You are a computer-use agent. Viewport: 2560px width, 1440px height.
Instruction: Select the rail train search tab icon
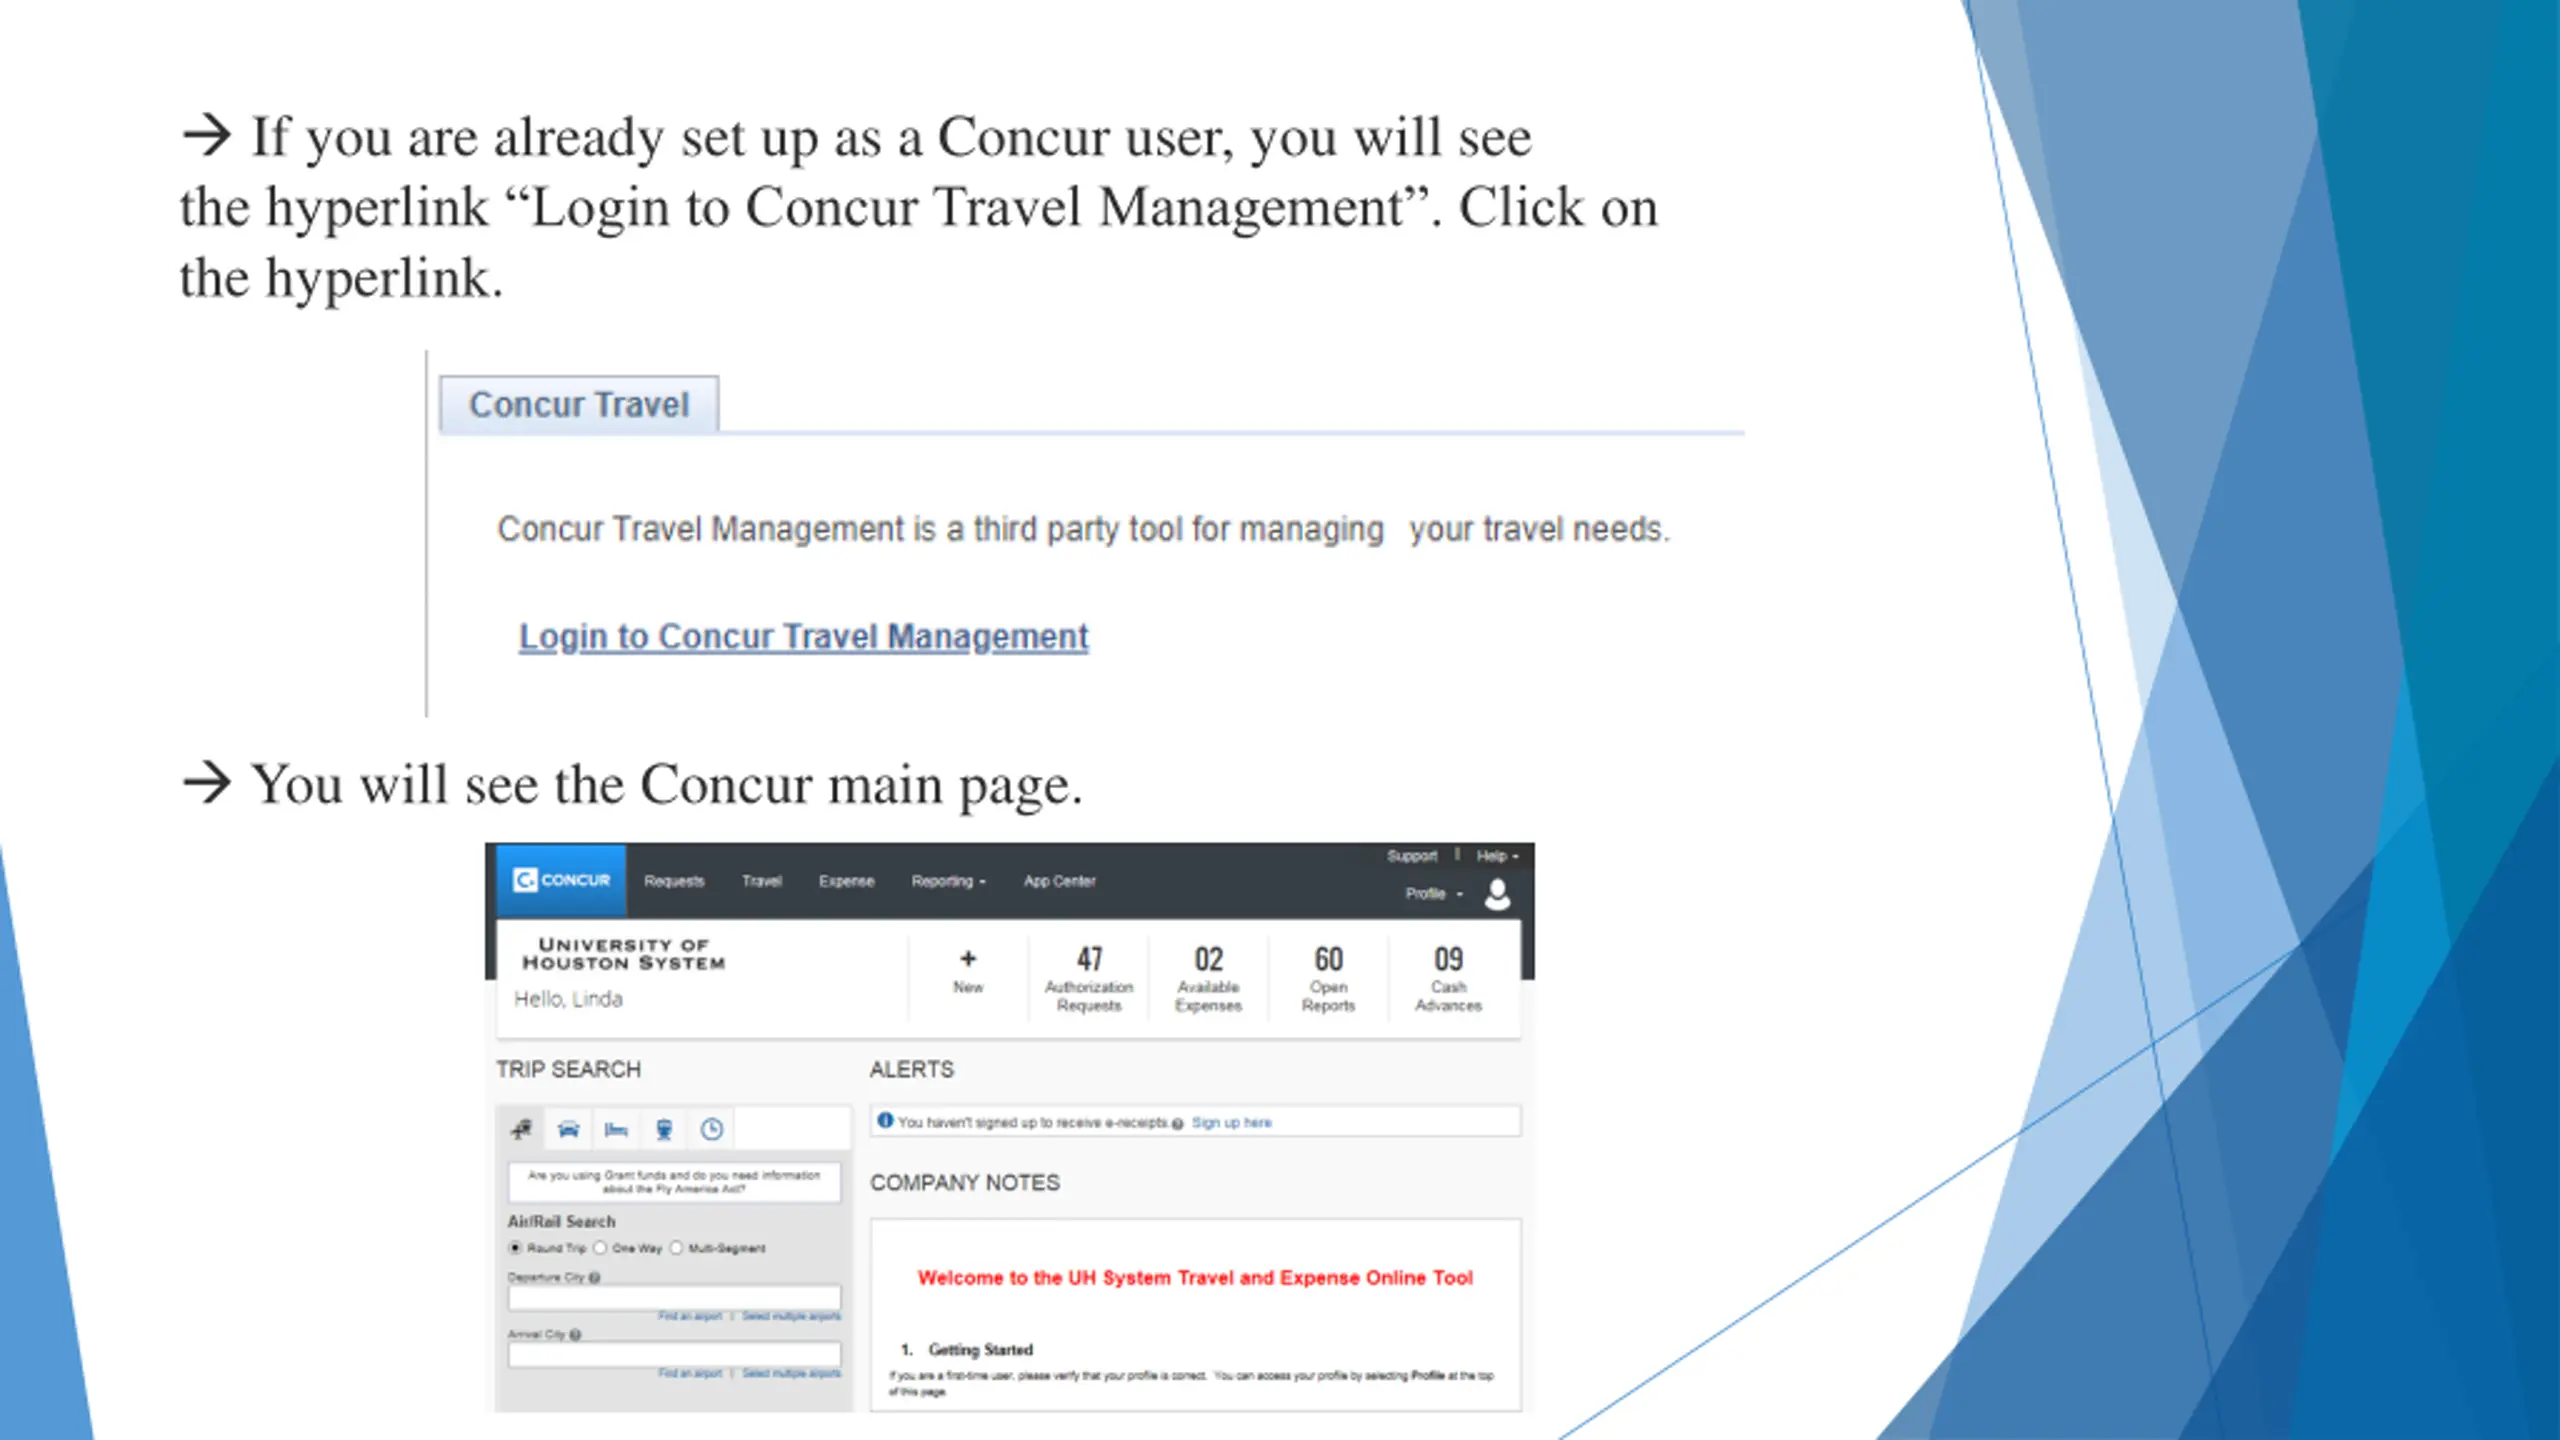[x=664, y=1130]
